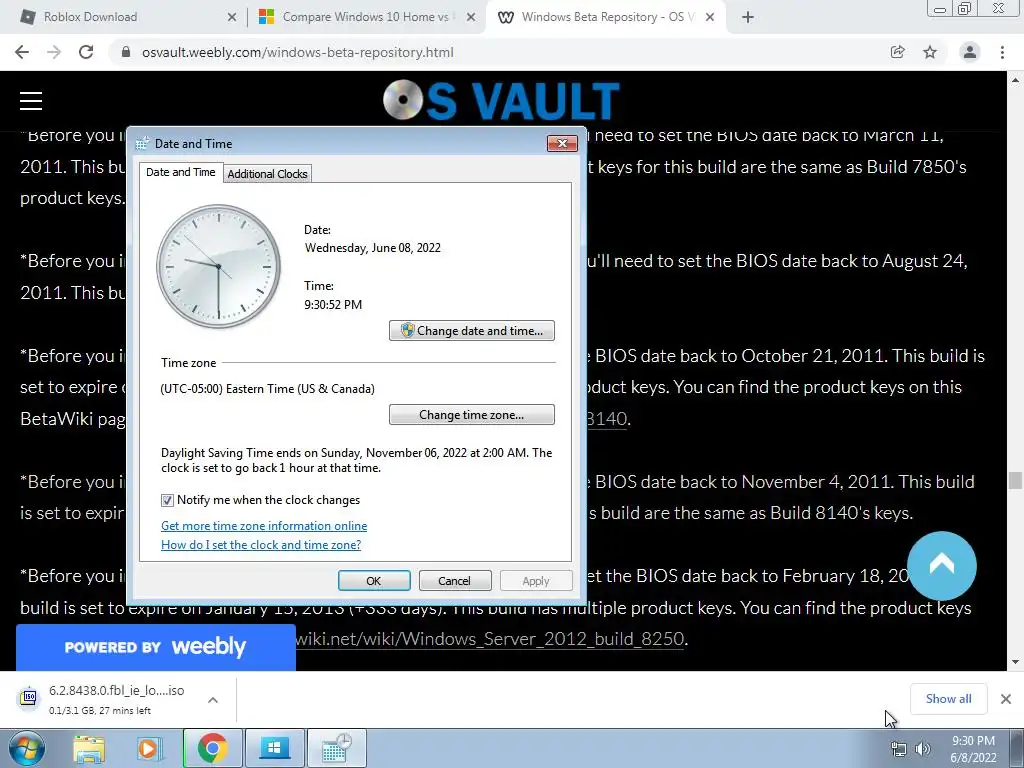1024x768 pixels.
Task: Click Change date and time button
Action: pos(472,330)
